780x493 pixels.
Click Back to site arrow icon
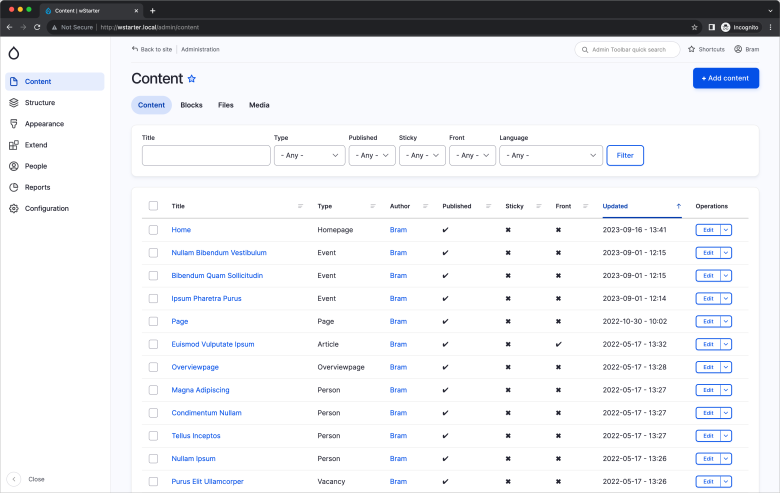(x=135, y=49)
